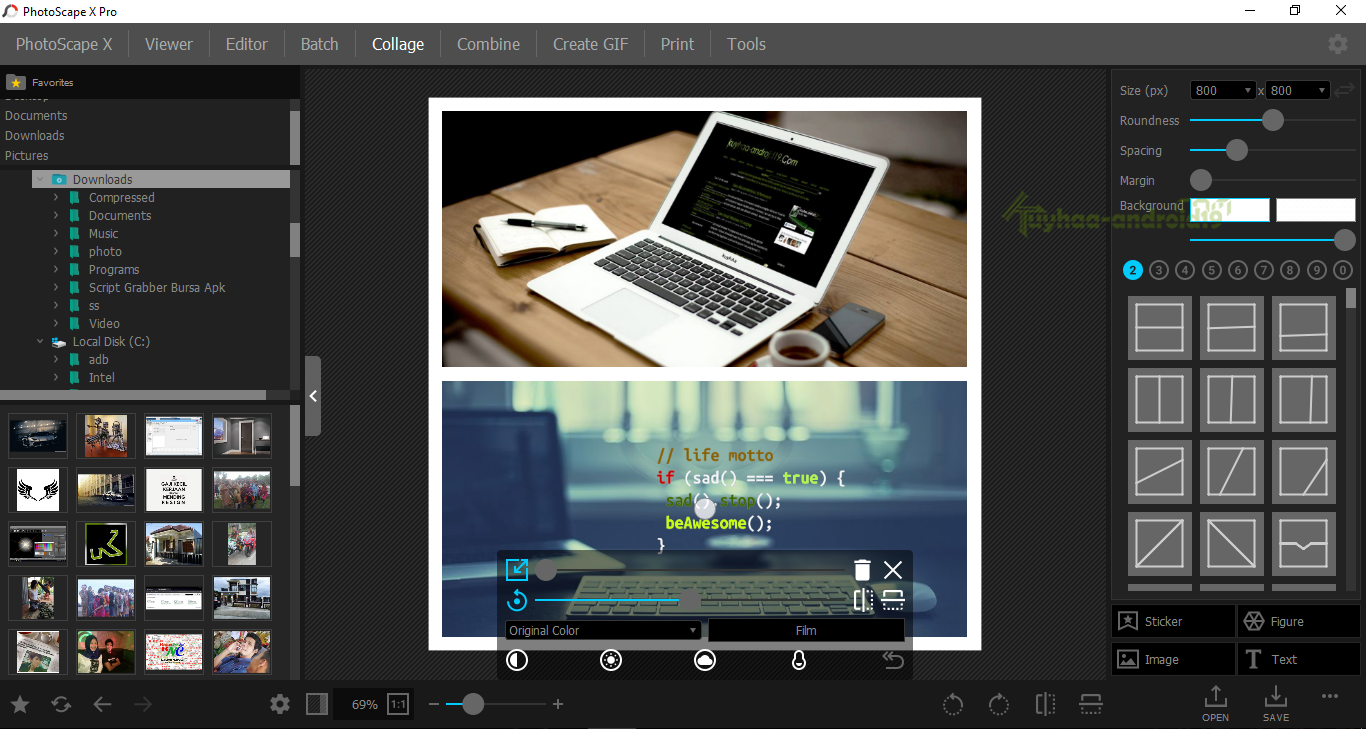The image size is (1366, 729).
Task: Rotate collage clockwise from bottom toolbar
Action: coord(998,705)
